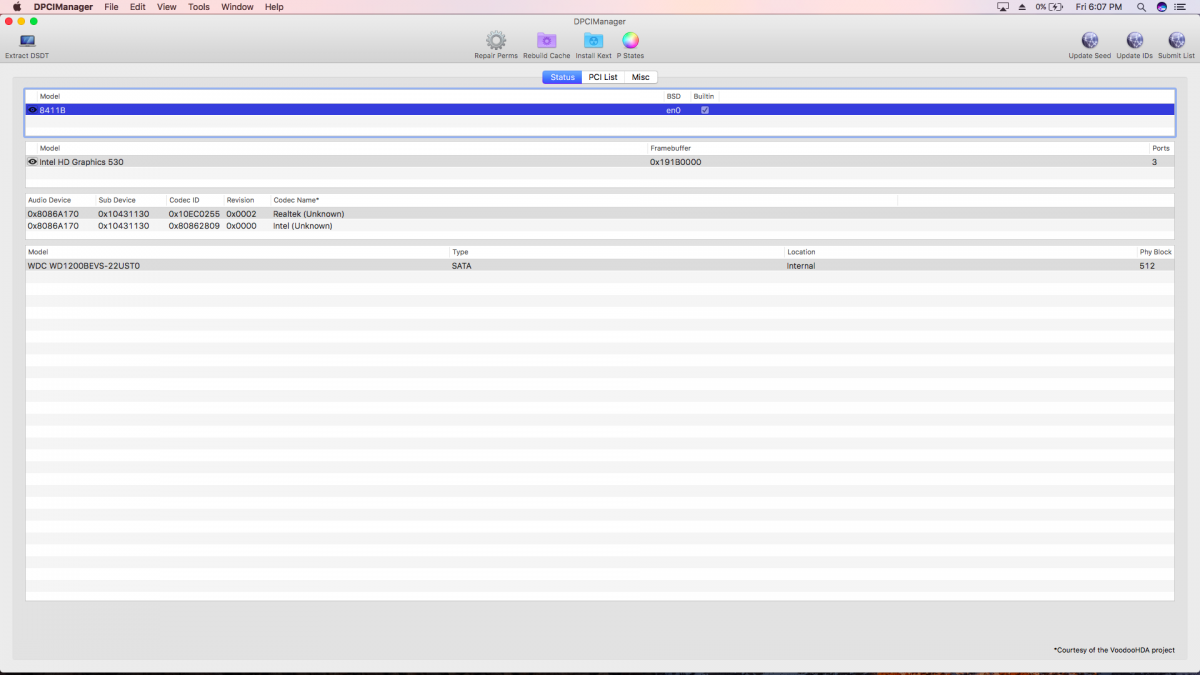Click the P States color wheel icon
Viewport: 1200px width, 675px height.
630,41
